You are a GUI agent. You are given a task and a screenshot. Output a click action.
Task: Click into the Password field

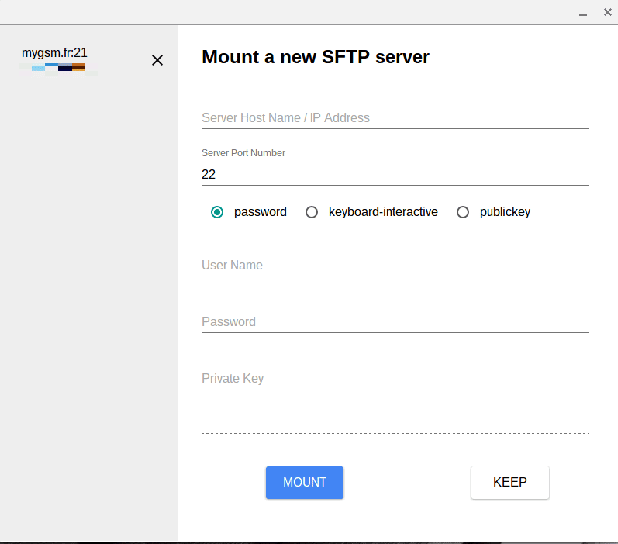[x=394, y=322]
